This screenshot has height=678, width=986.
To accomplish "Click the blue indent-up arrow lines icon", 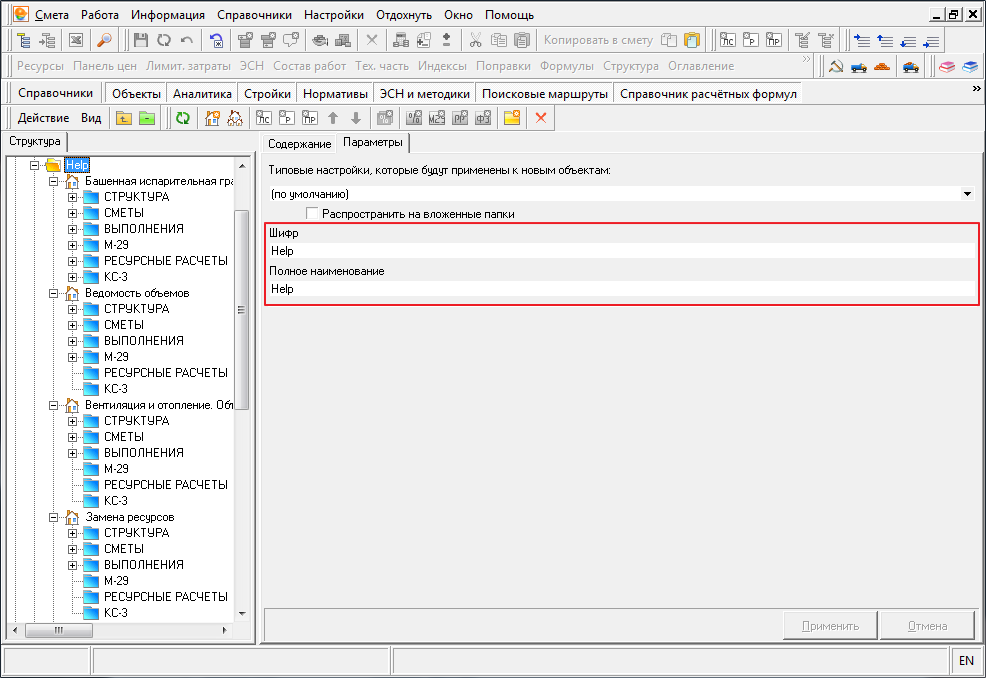I will click(885, 40).
